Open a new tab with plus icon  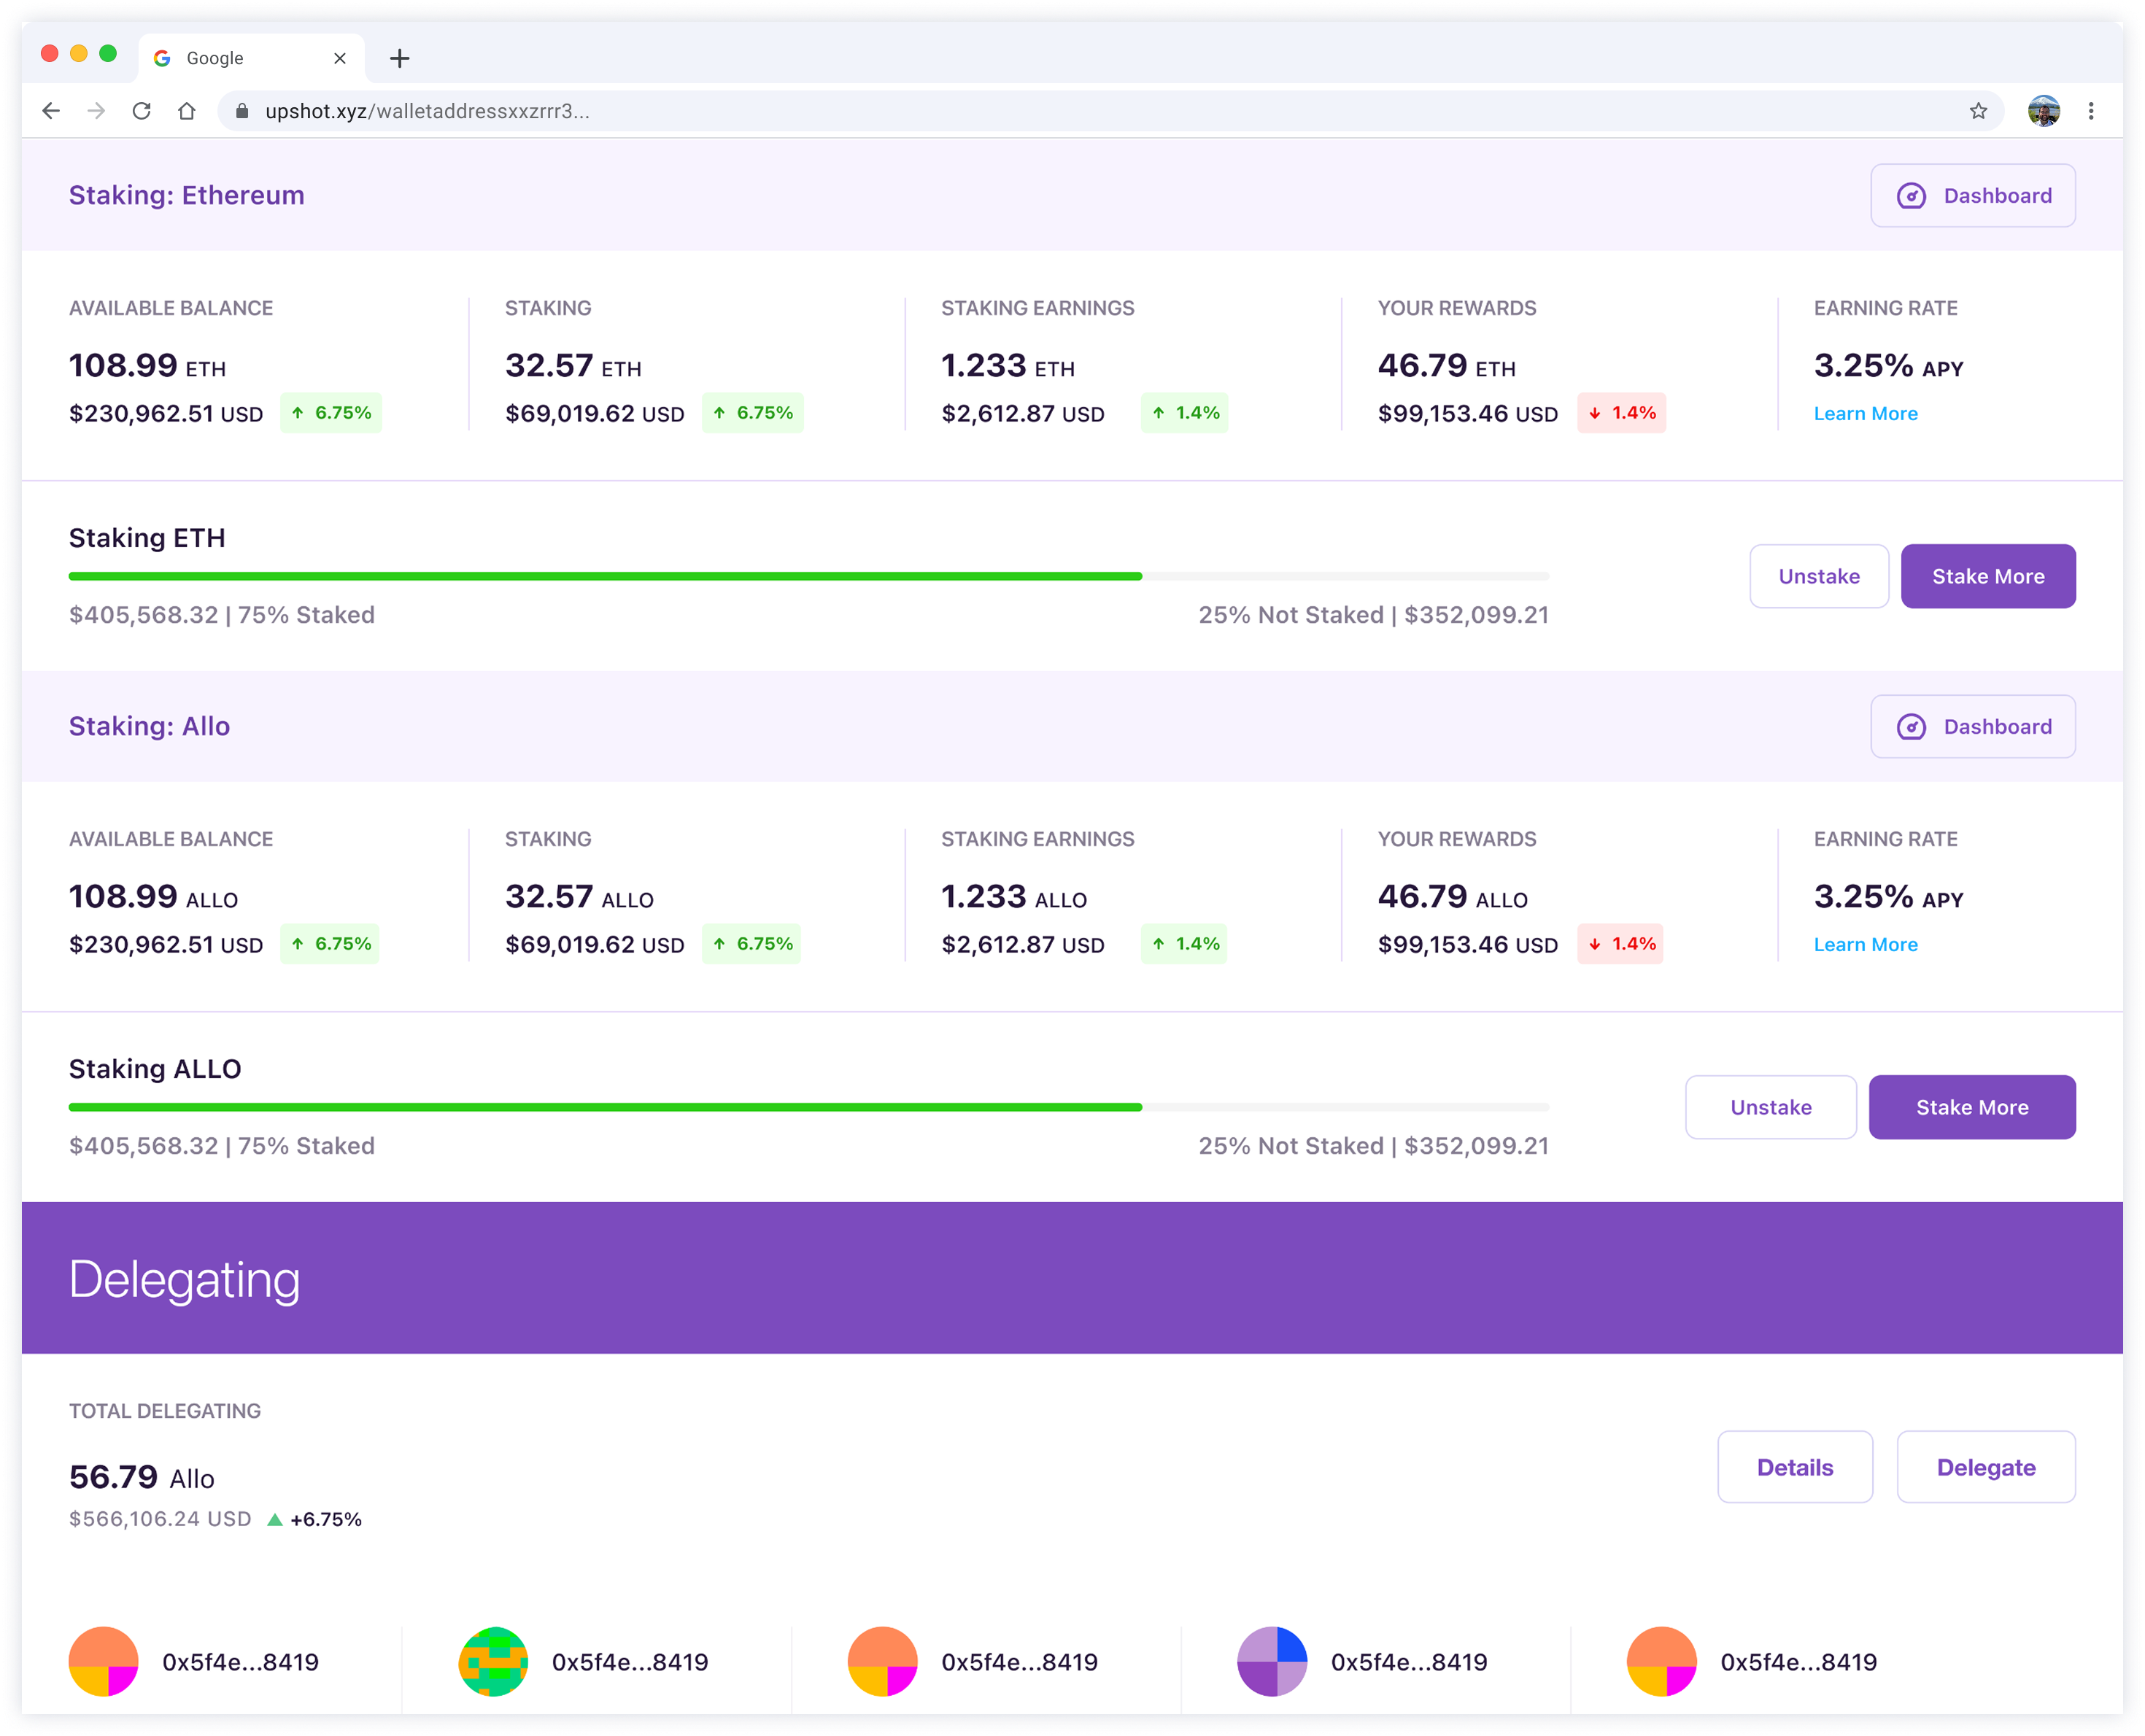400,58
